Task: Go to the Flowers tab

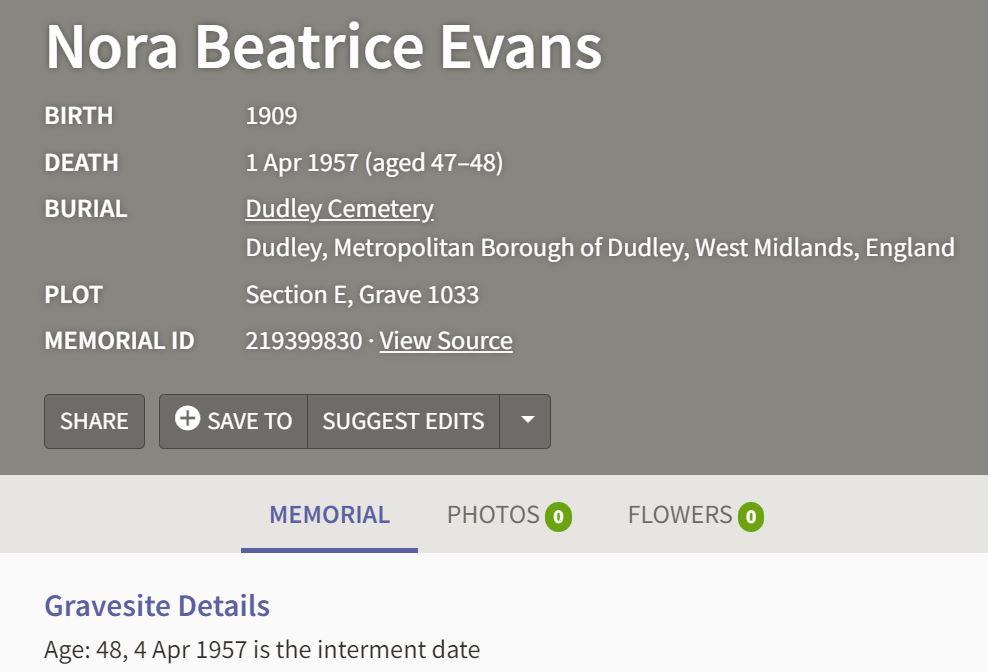Action: 680,515
